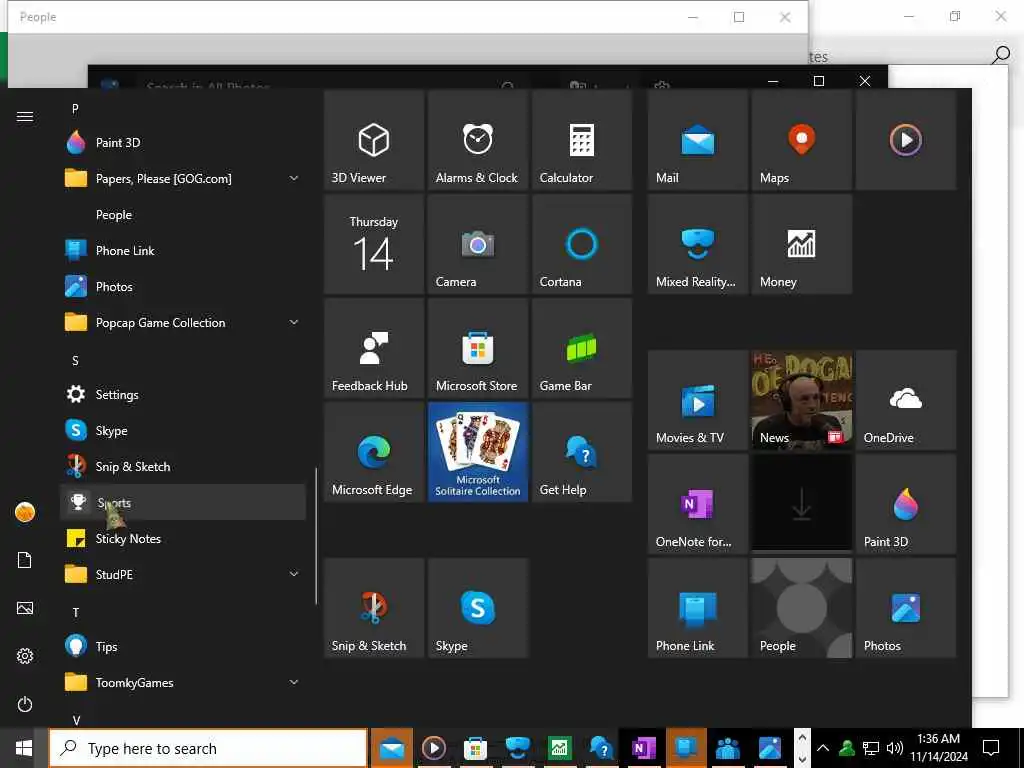Open the Game Bar tile

[581, 348]
